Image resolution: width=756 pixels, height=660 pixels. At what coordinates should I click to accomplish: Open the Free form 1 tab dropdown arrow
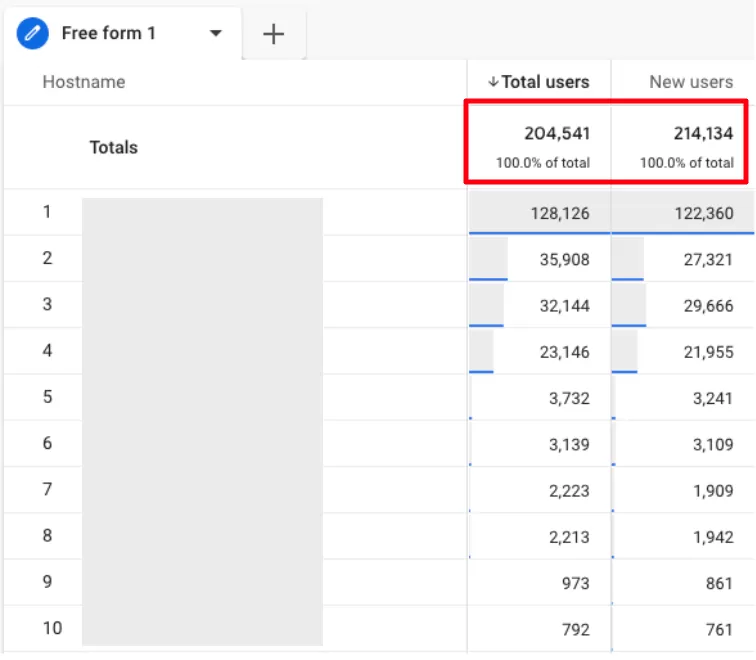click(x=216, y=33)
